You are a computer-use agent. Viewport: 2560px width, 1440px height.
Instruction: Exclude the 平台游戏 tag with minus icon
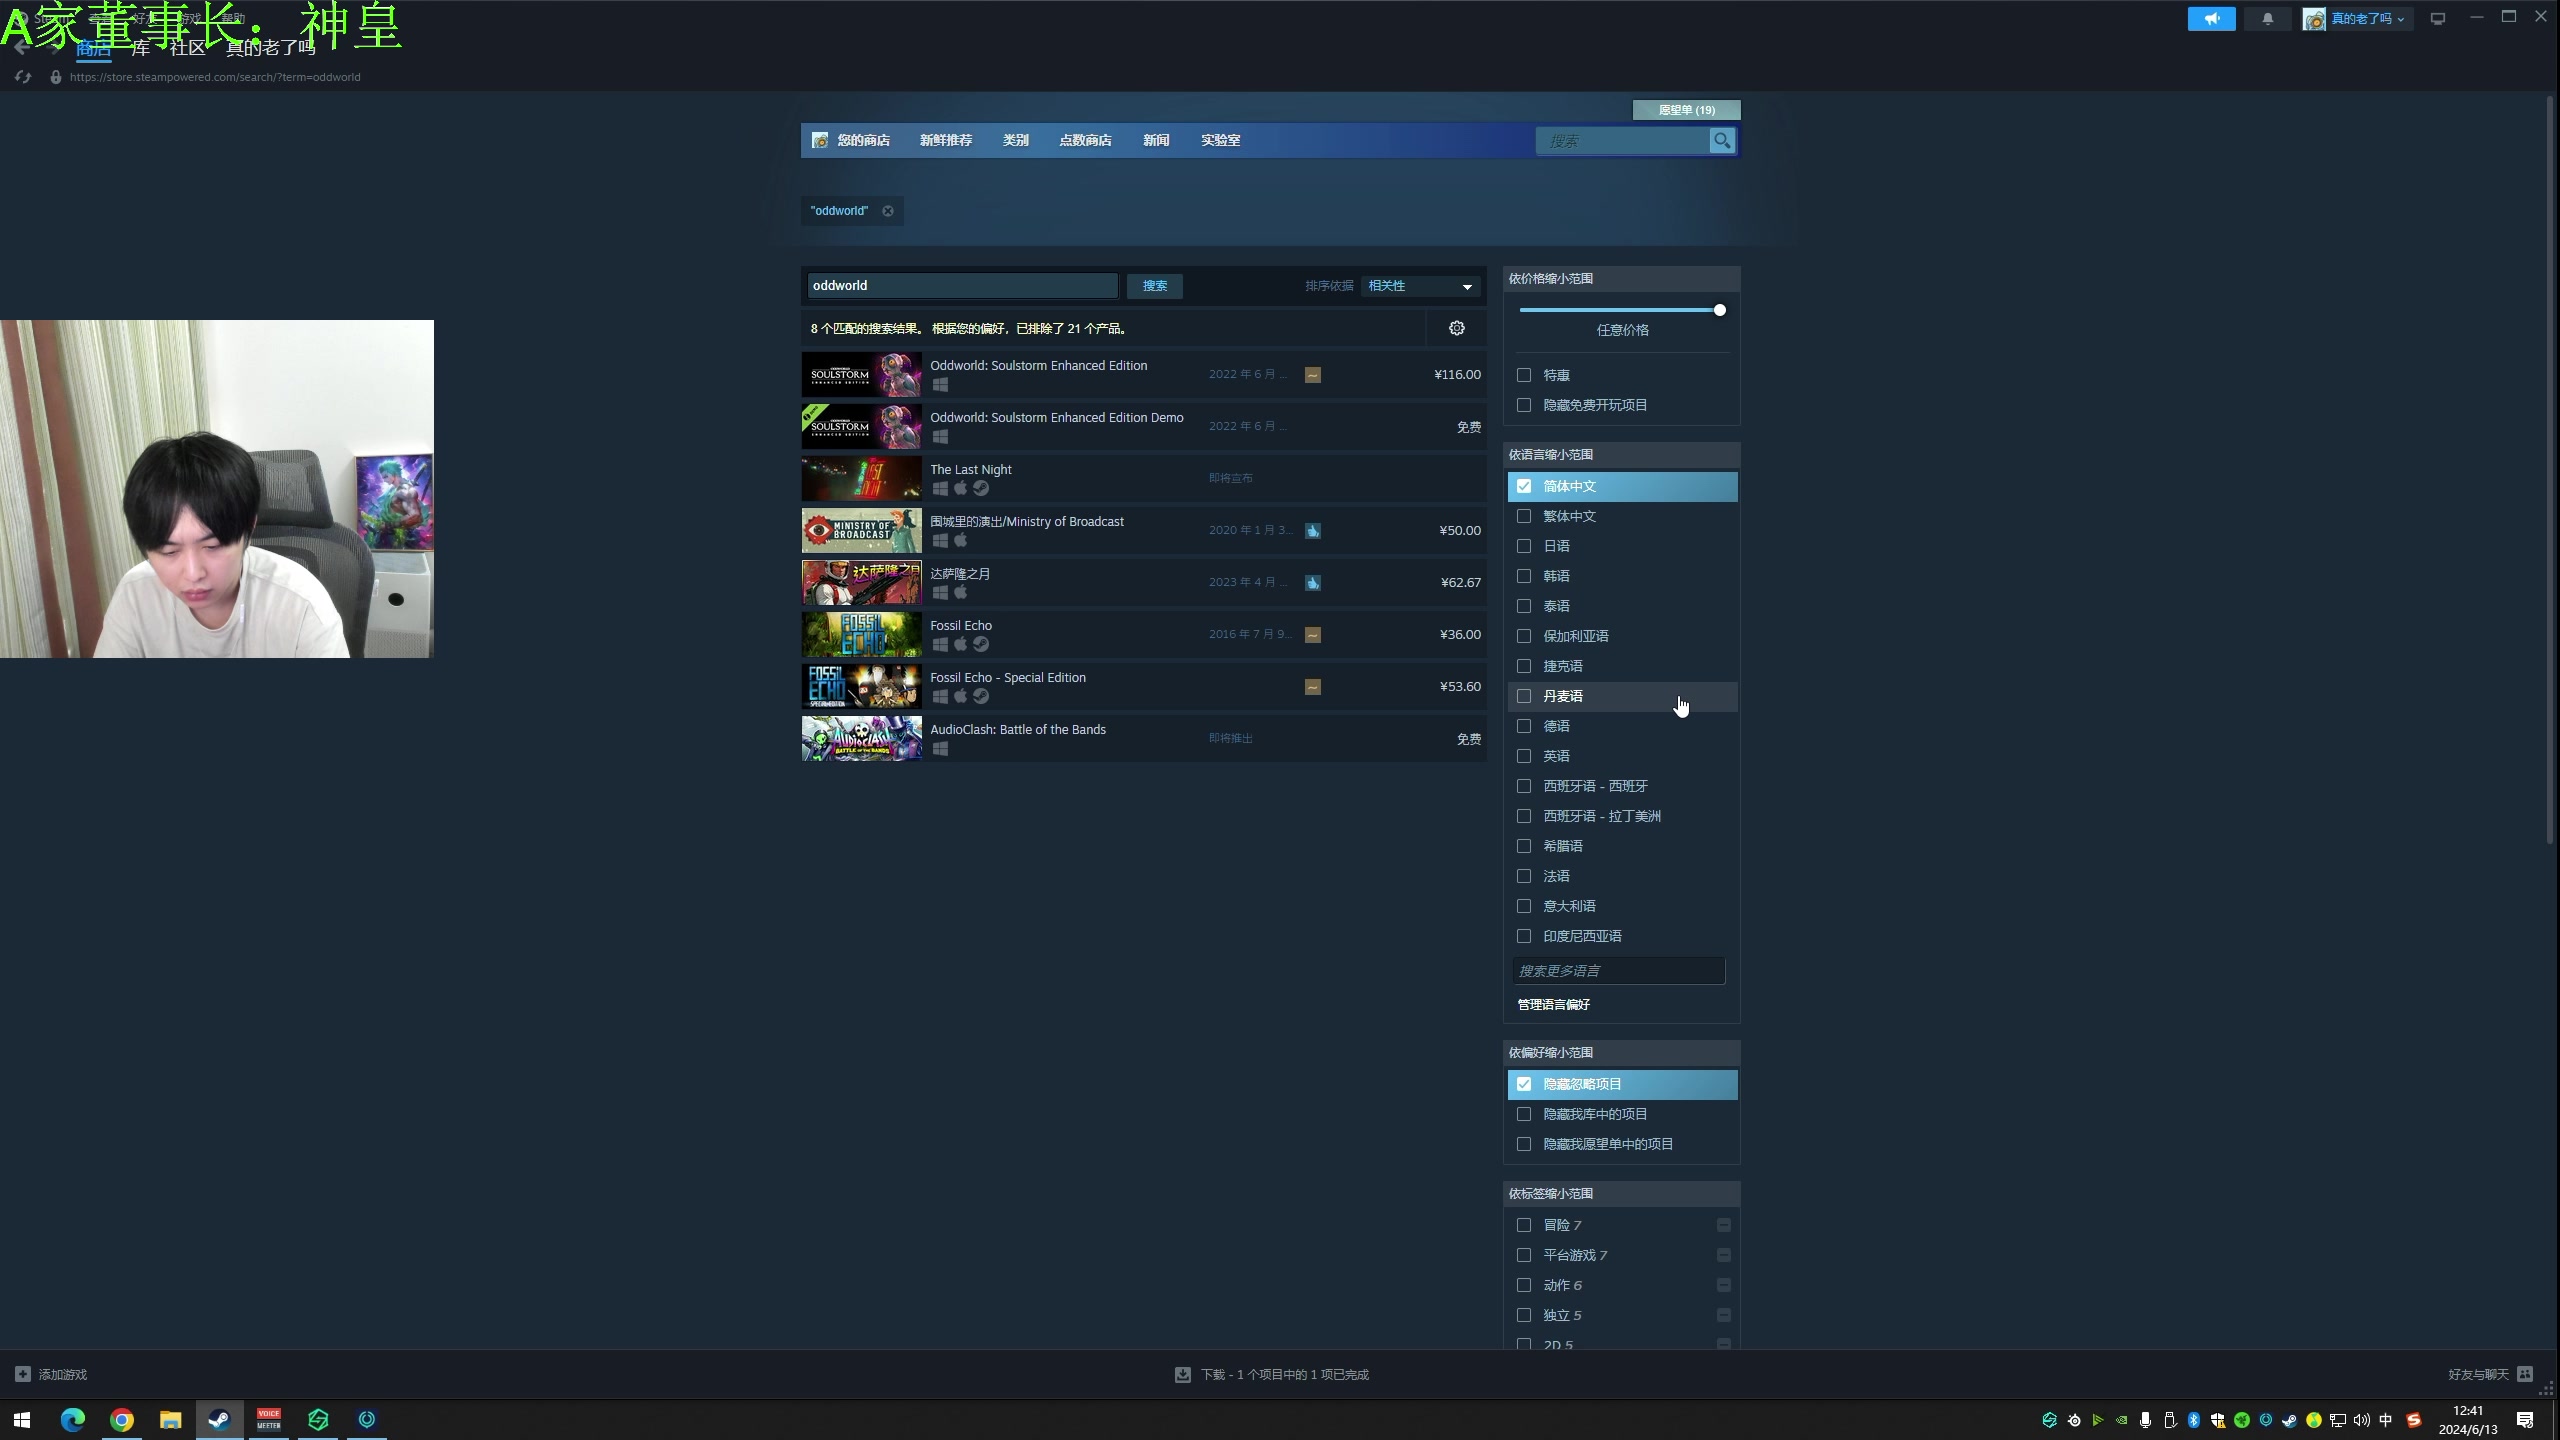point(1724,1255)
